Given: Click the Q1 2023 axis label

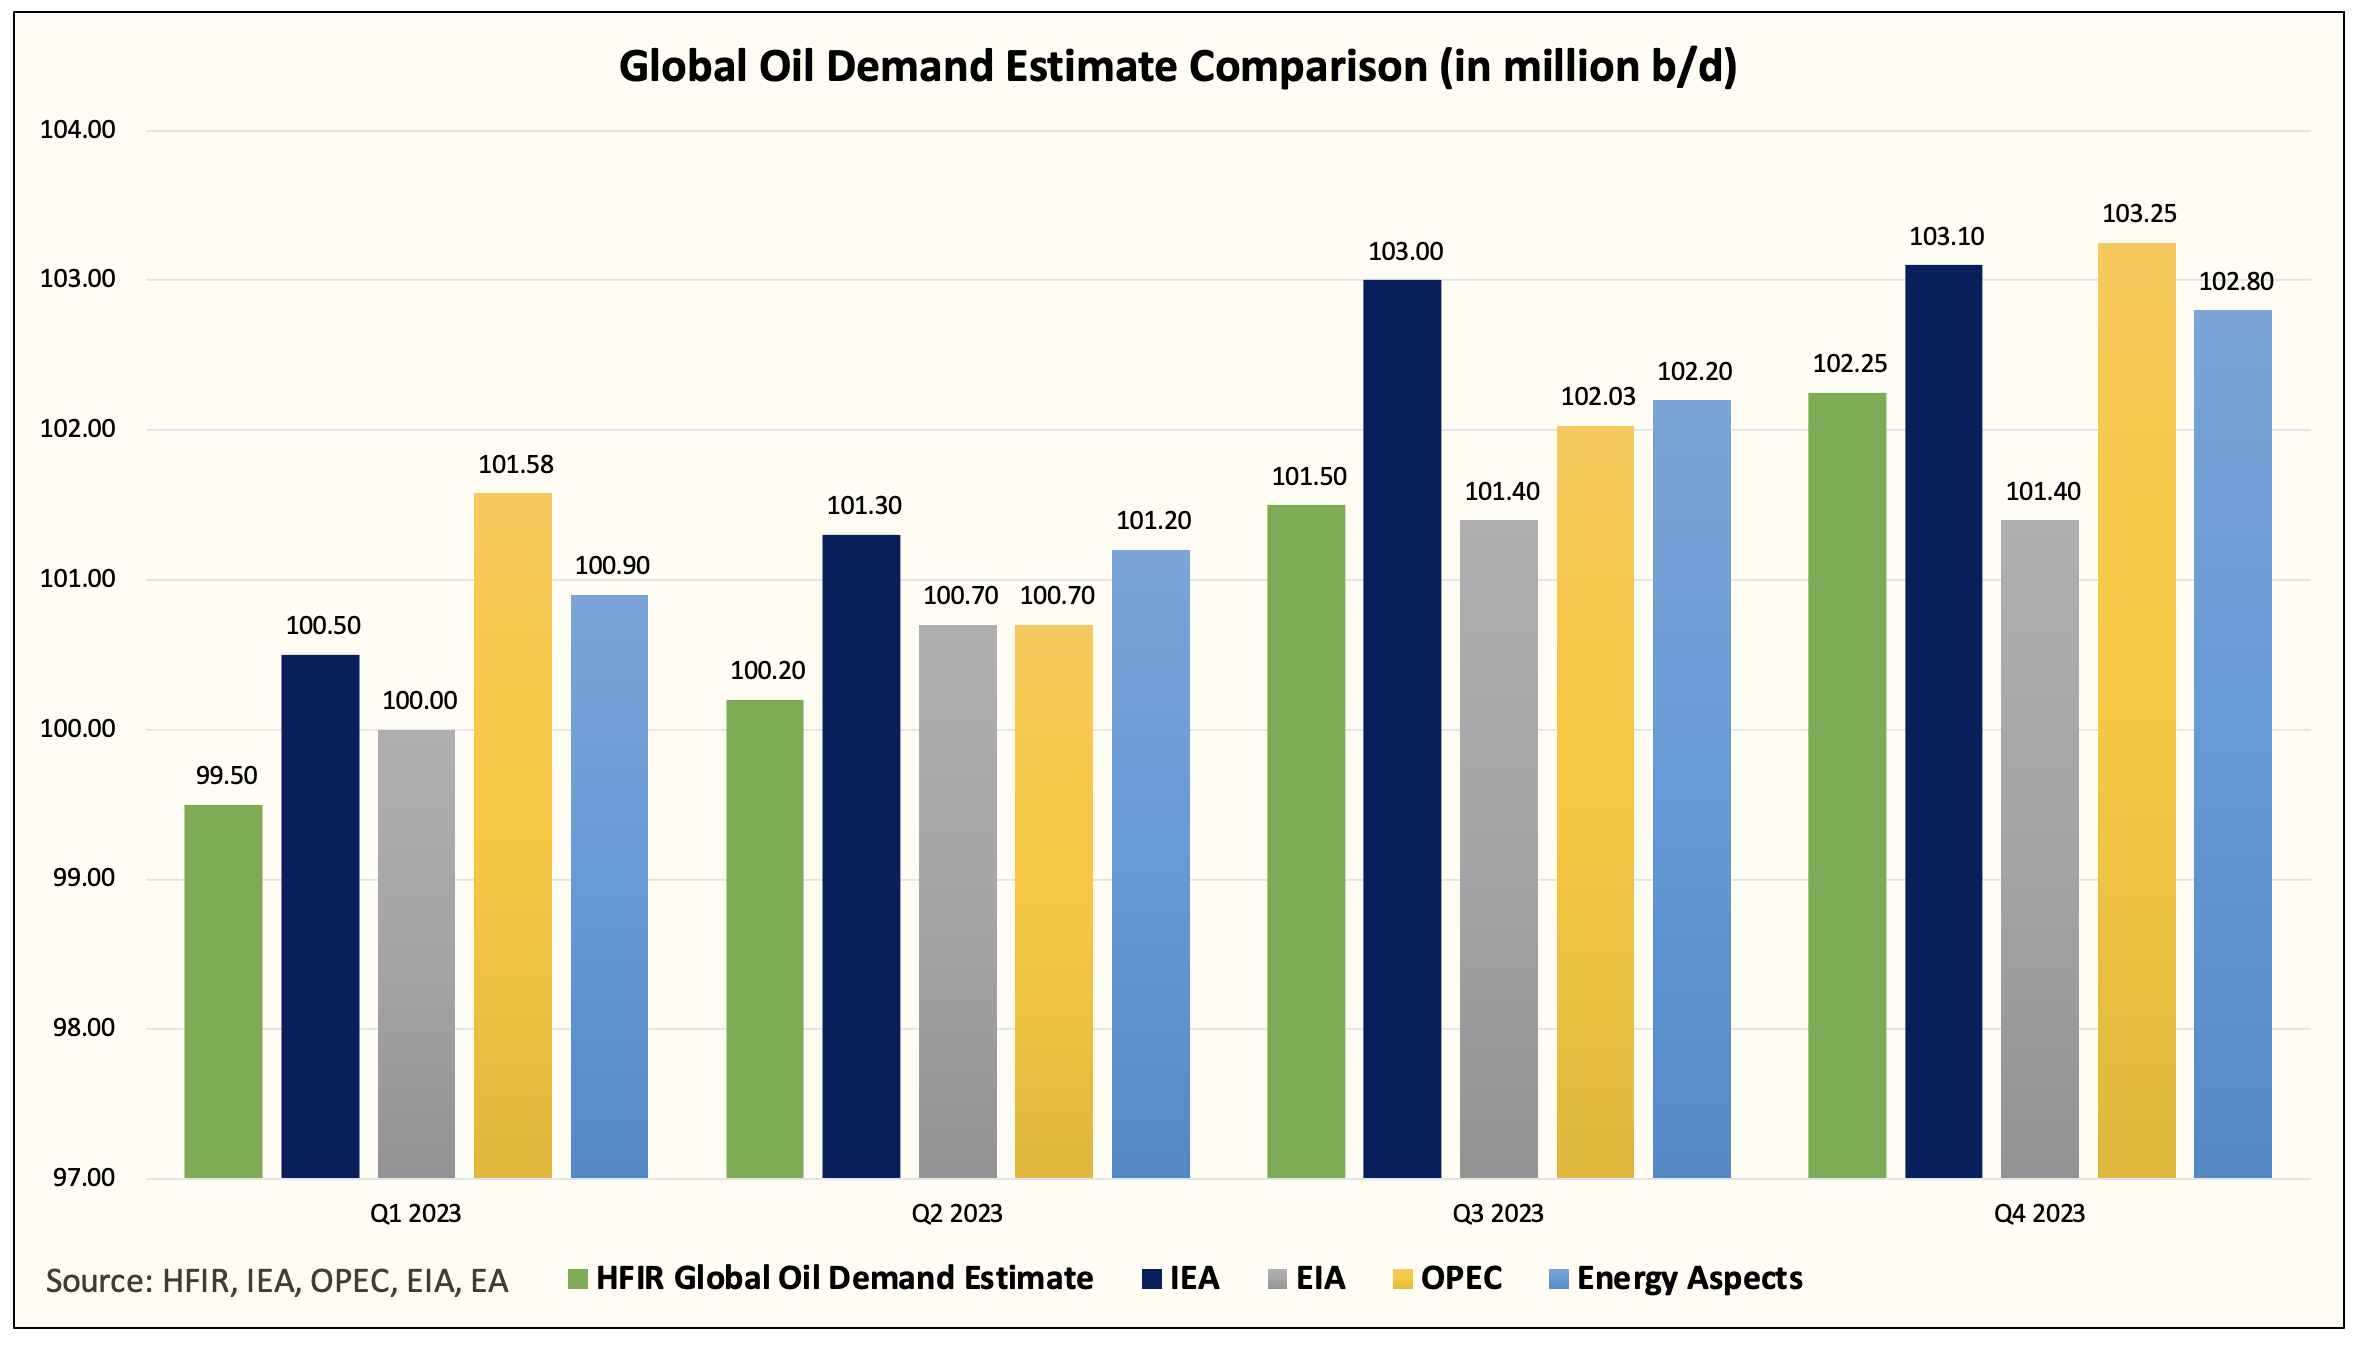Looking at the screenshot, I should tap(415, 1214).
